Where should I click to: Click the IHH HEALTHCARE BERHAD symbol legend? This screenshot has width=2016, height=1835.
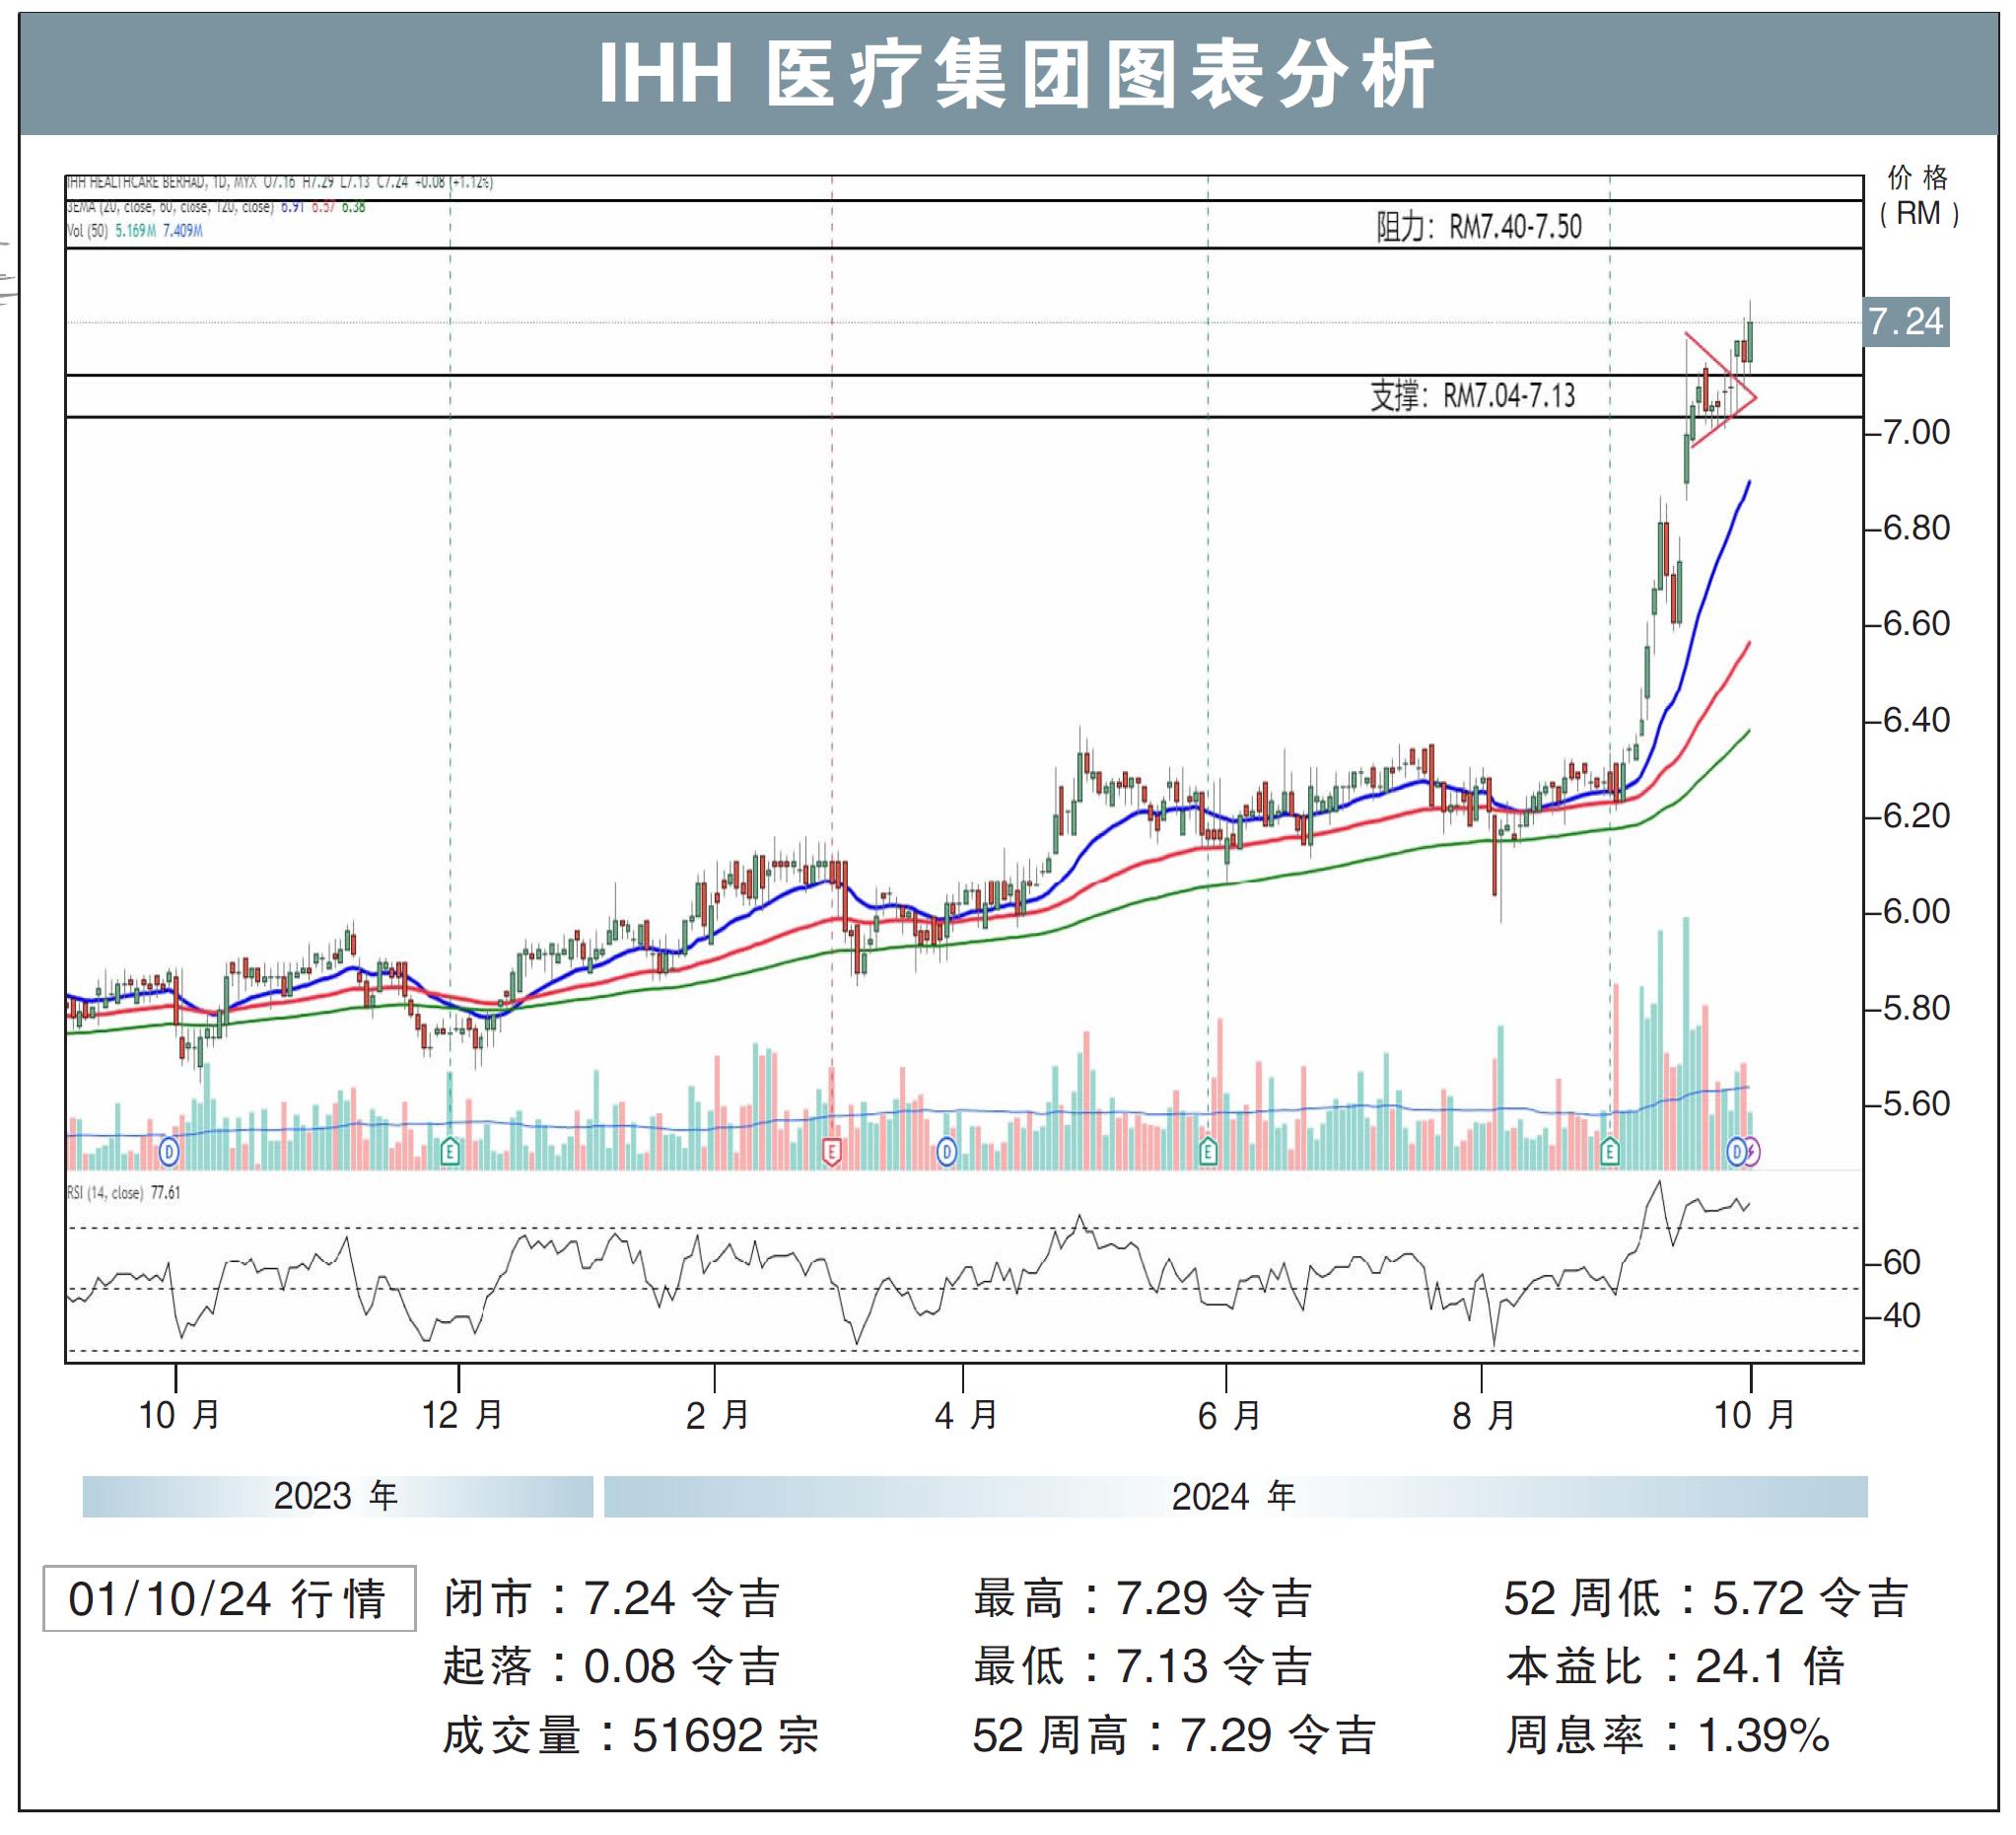[279, 183]
